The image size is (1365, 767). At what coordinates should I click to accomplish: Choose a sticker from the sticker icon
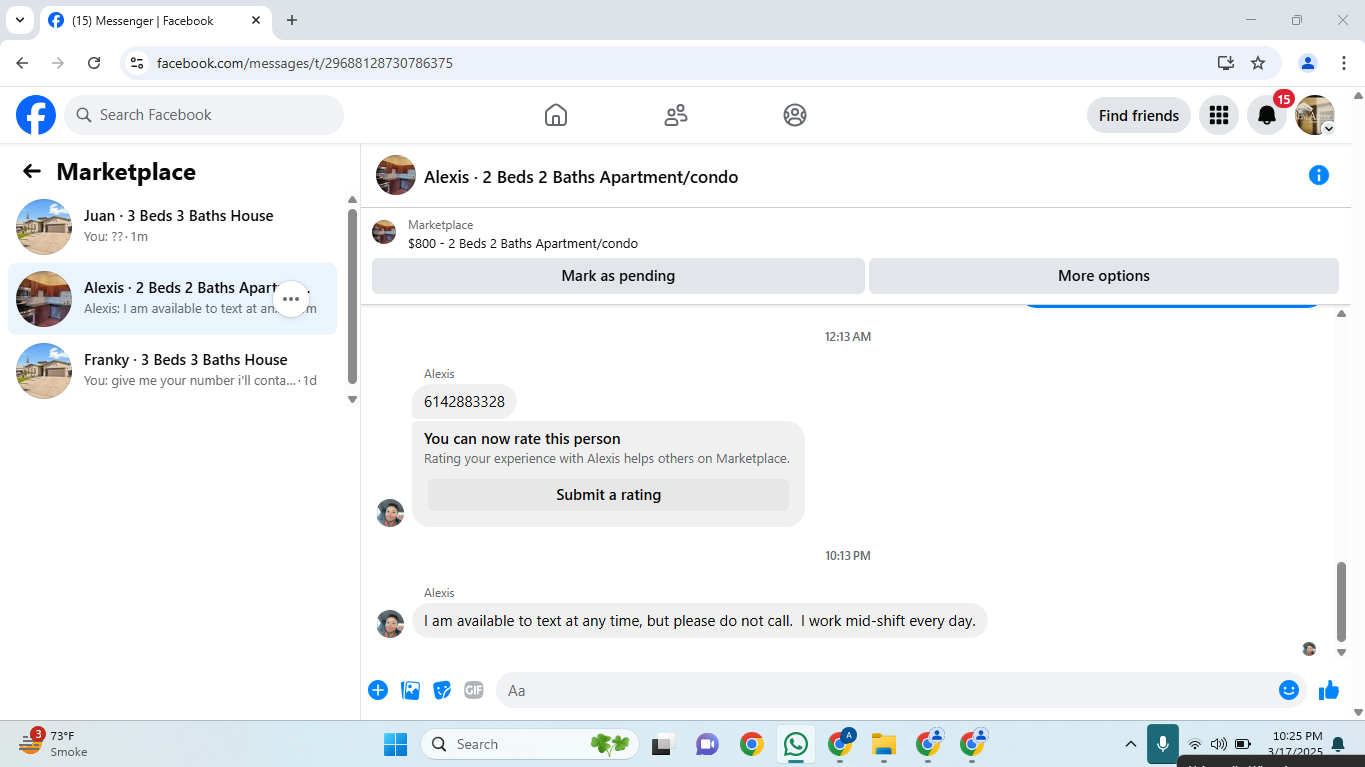coord(442,690)
